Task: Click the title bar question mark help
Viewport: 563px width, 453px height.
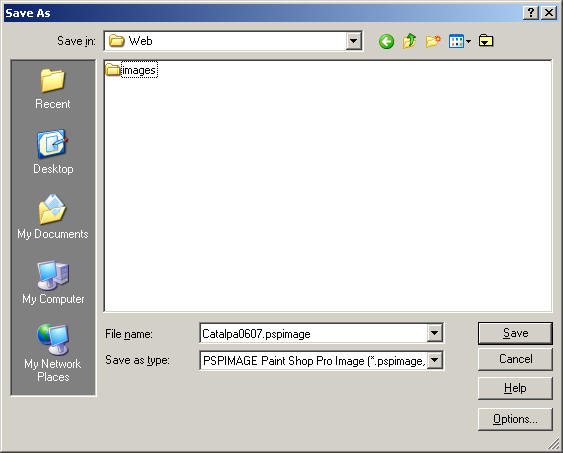Action: (531, 13)
